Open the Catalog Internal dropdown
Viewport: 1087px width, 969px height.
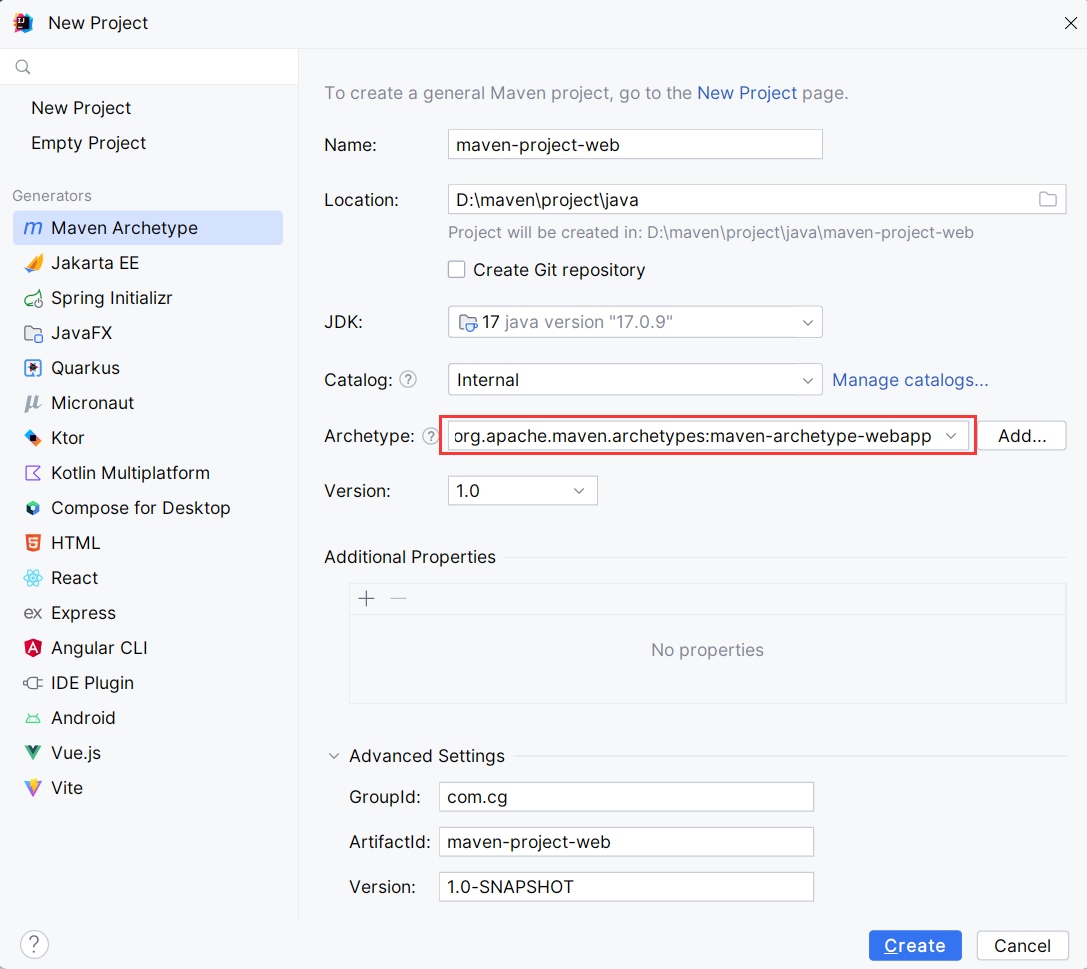point(635,380)
